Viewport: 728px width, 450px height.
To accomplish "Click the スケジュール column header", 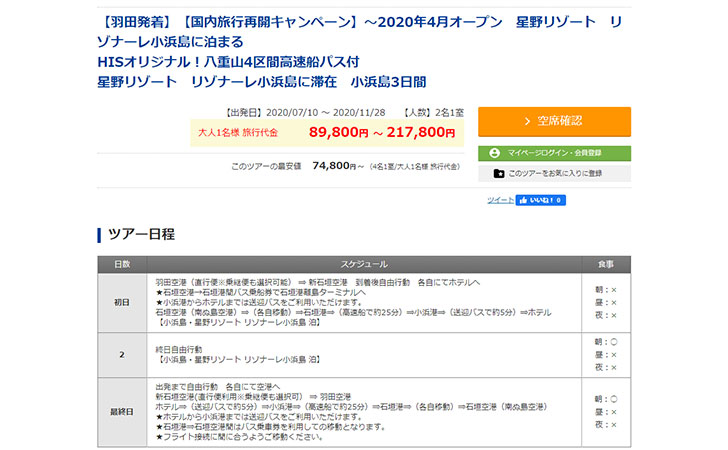I will tap(364, 264).
